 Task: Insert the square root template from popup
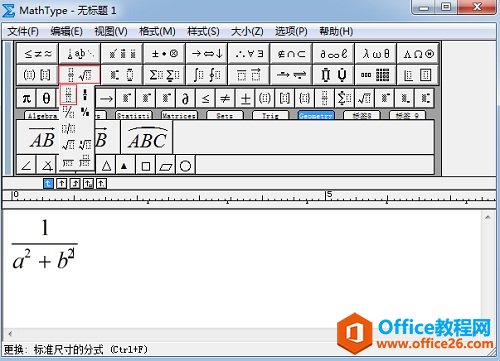68,145
